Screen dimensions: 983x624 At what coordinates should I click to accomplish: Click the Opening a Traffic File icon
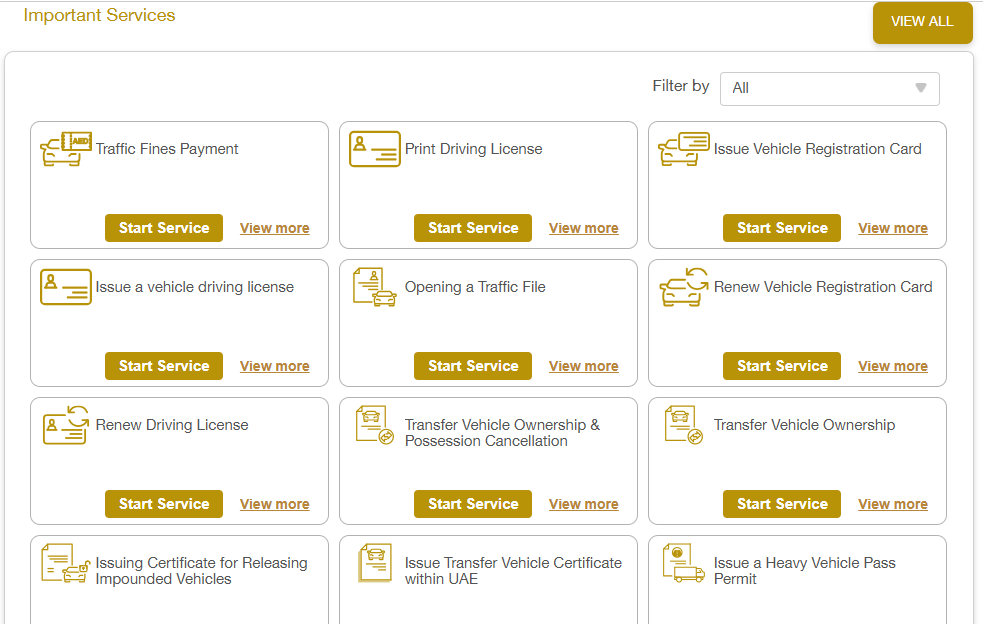pyautogui.click(x=375, y=287)
